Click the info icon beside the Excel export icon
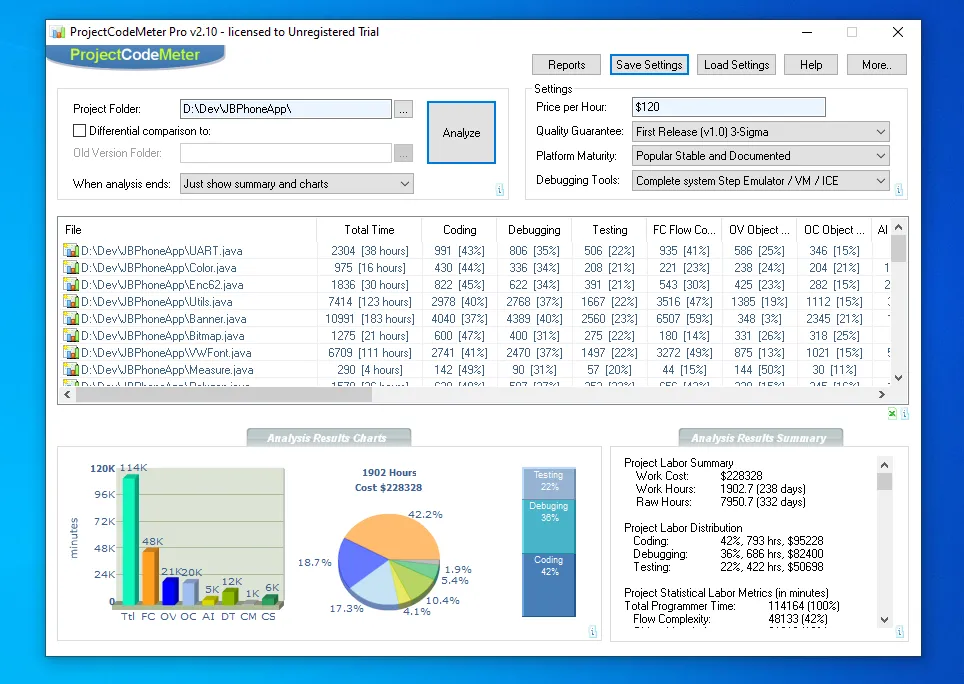Image resolution: width=964 pixels, height=684 pixels. tap(906, 413)
